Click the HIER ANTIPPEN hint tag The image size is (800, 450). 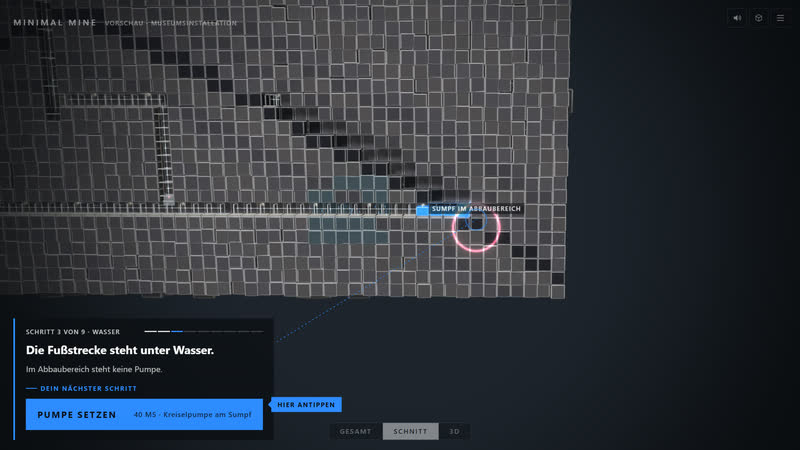coord(306,405)
